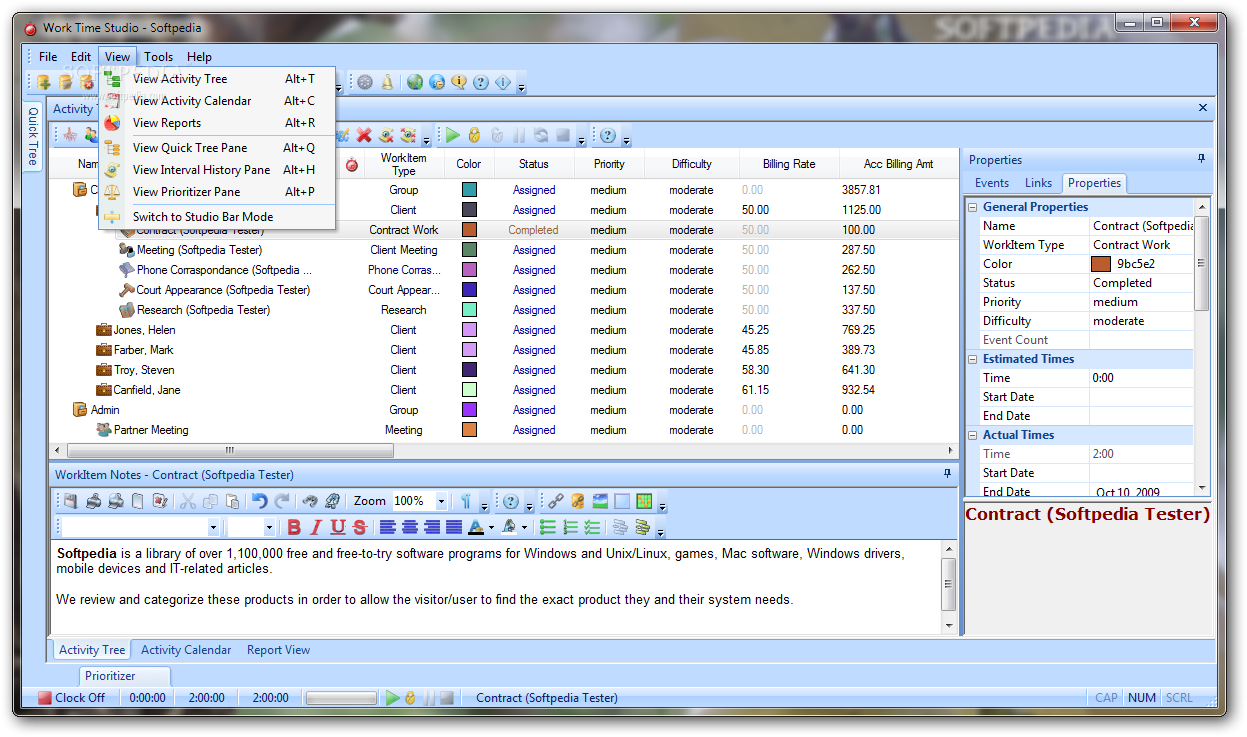The width and height of the screenshot is (1247, 737).
Task: Click the help icon in notes toolbar
Action: coord(511,501)
